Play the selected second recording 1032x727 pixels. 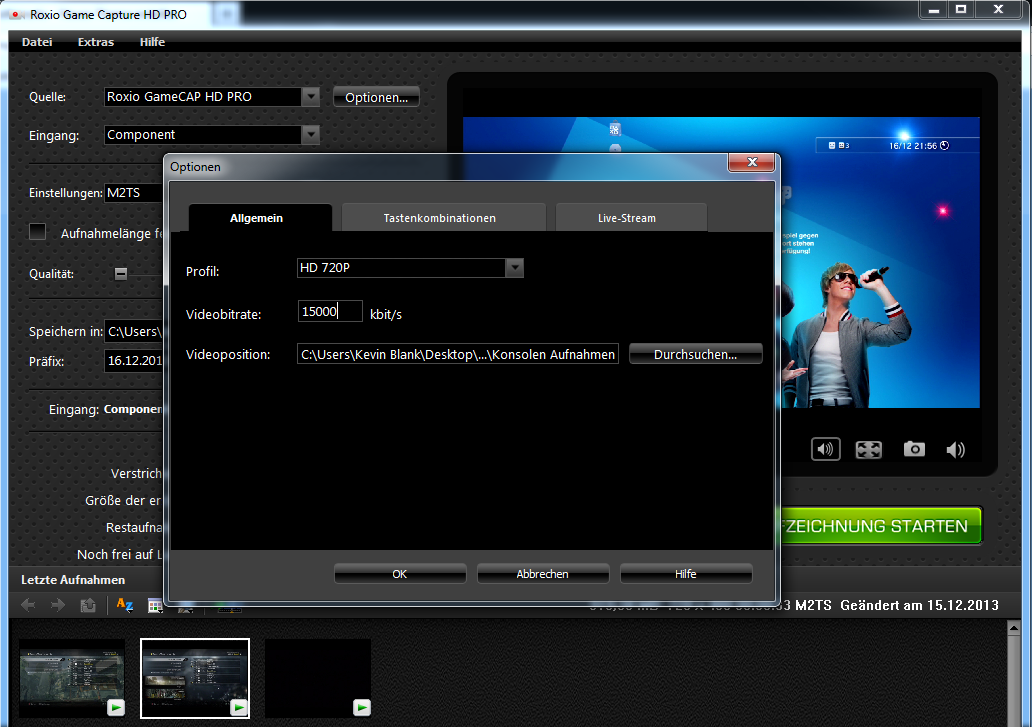tap(238, 707)
